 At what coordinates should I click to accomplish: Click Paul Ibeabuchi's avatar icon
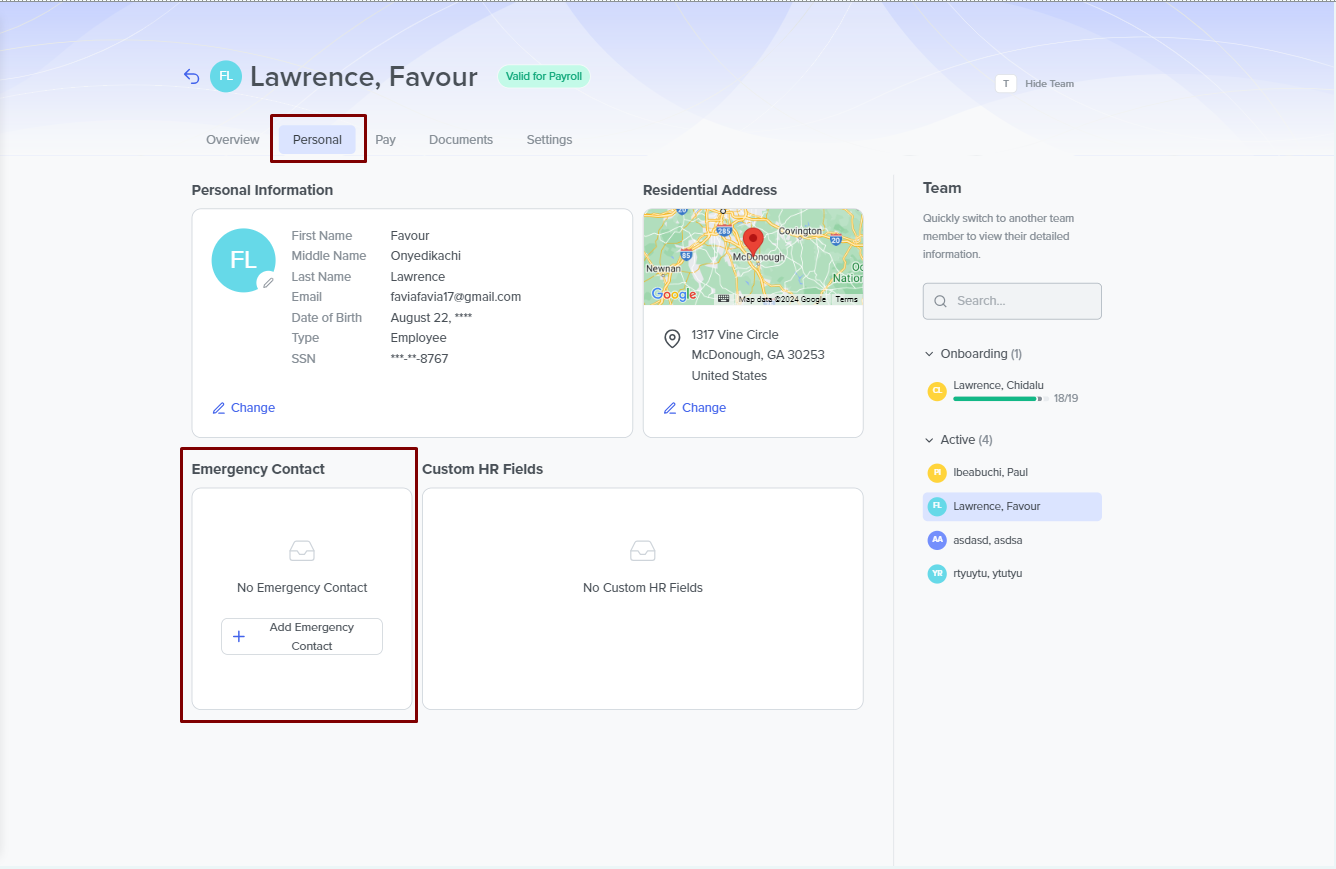point(937,473)
